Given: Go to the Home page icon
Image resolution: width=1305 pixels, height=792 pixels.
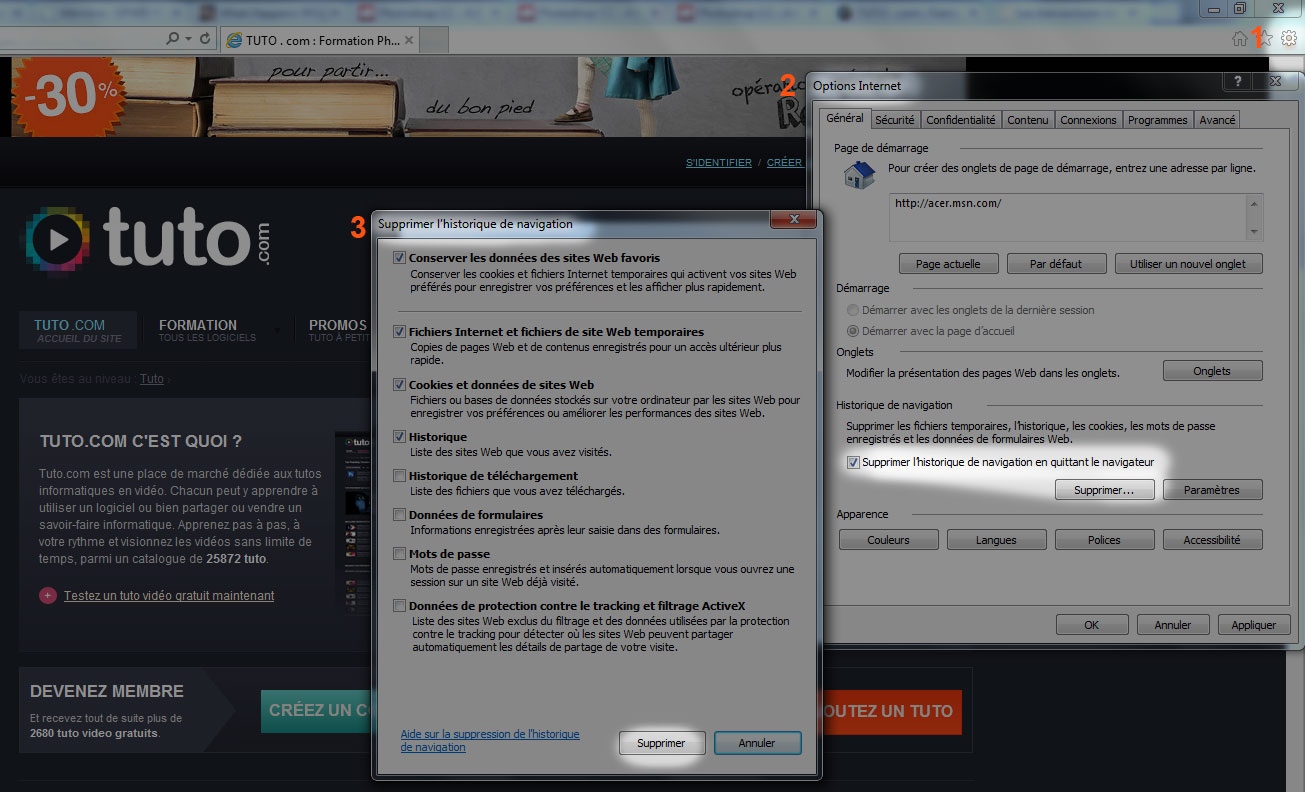Looking at the screenshot, I should click(x=1240, y=39).
